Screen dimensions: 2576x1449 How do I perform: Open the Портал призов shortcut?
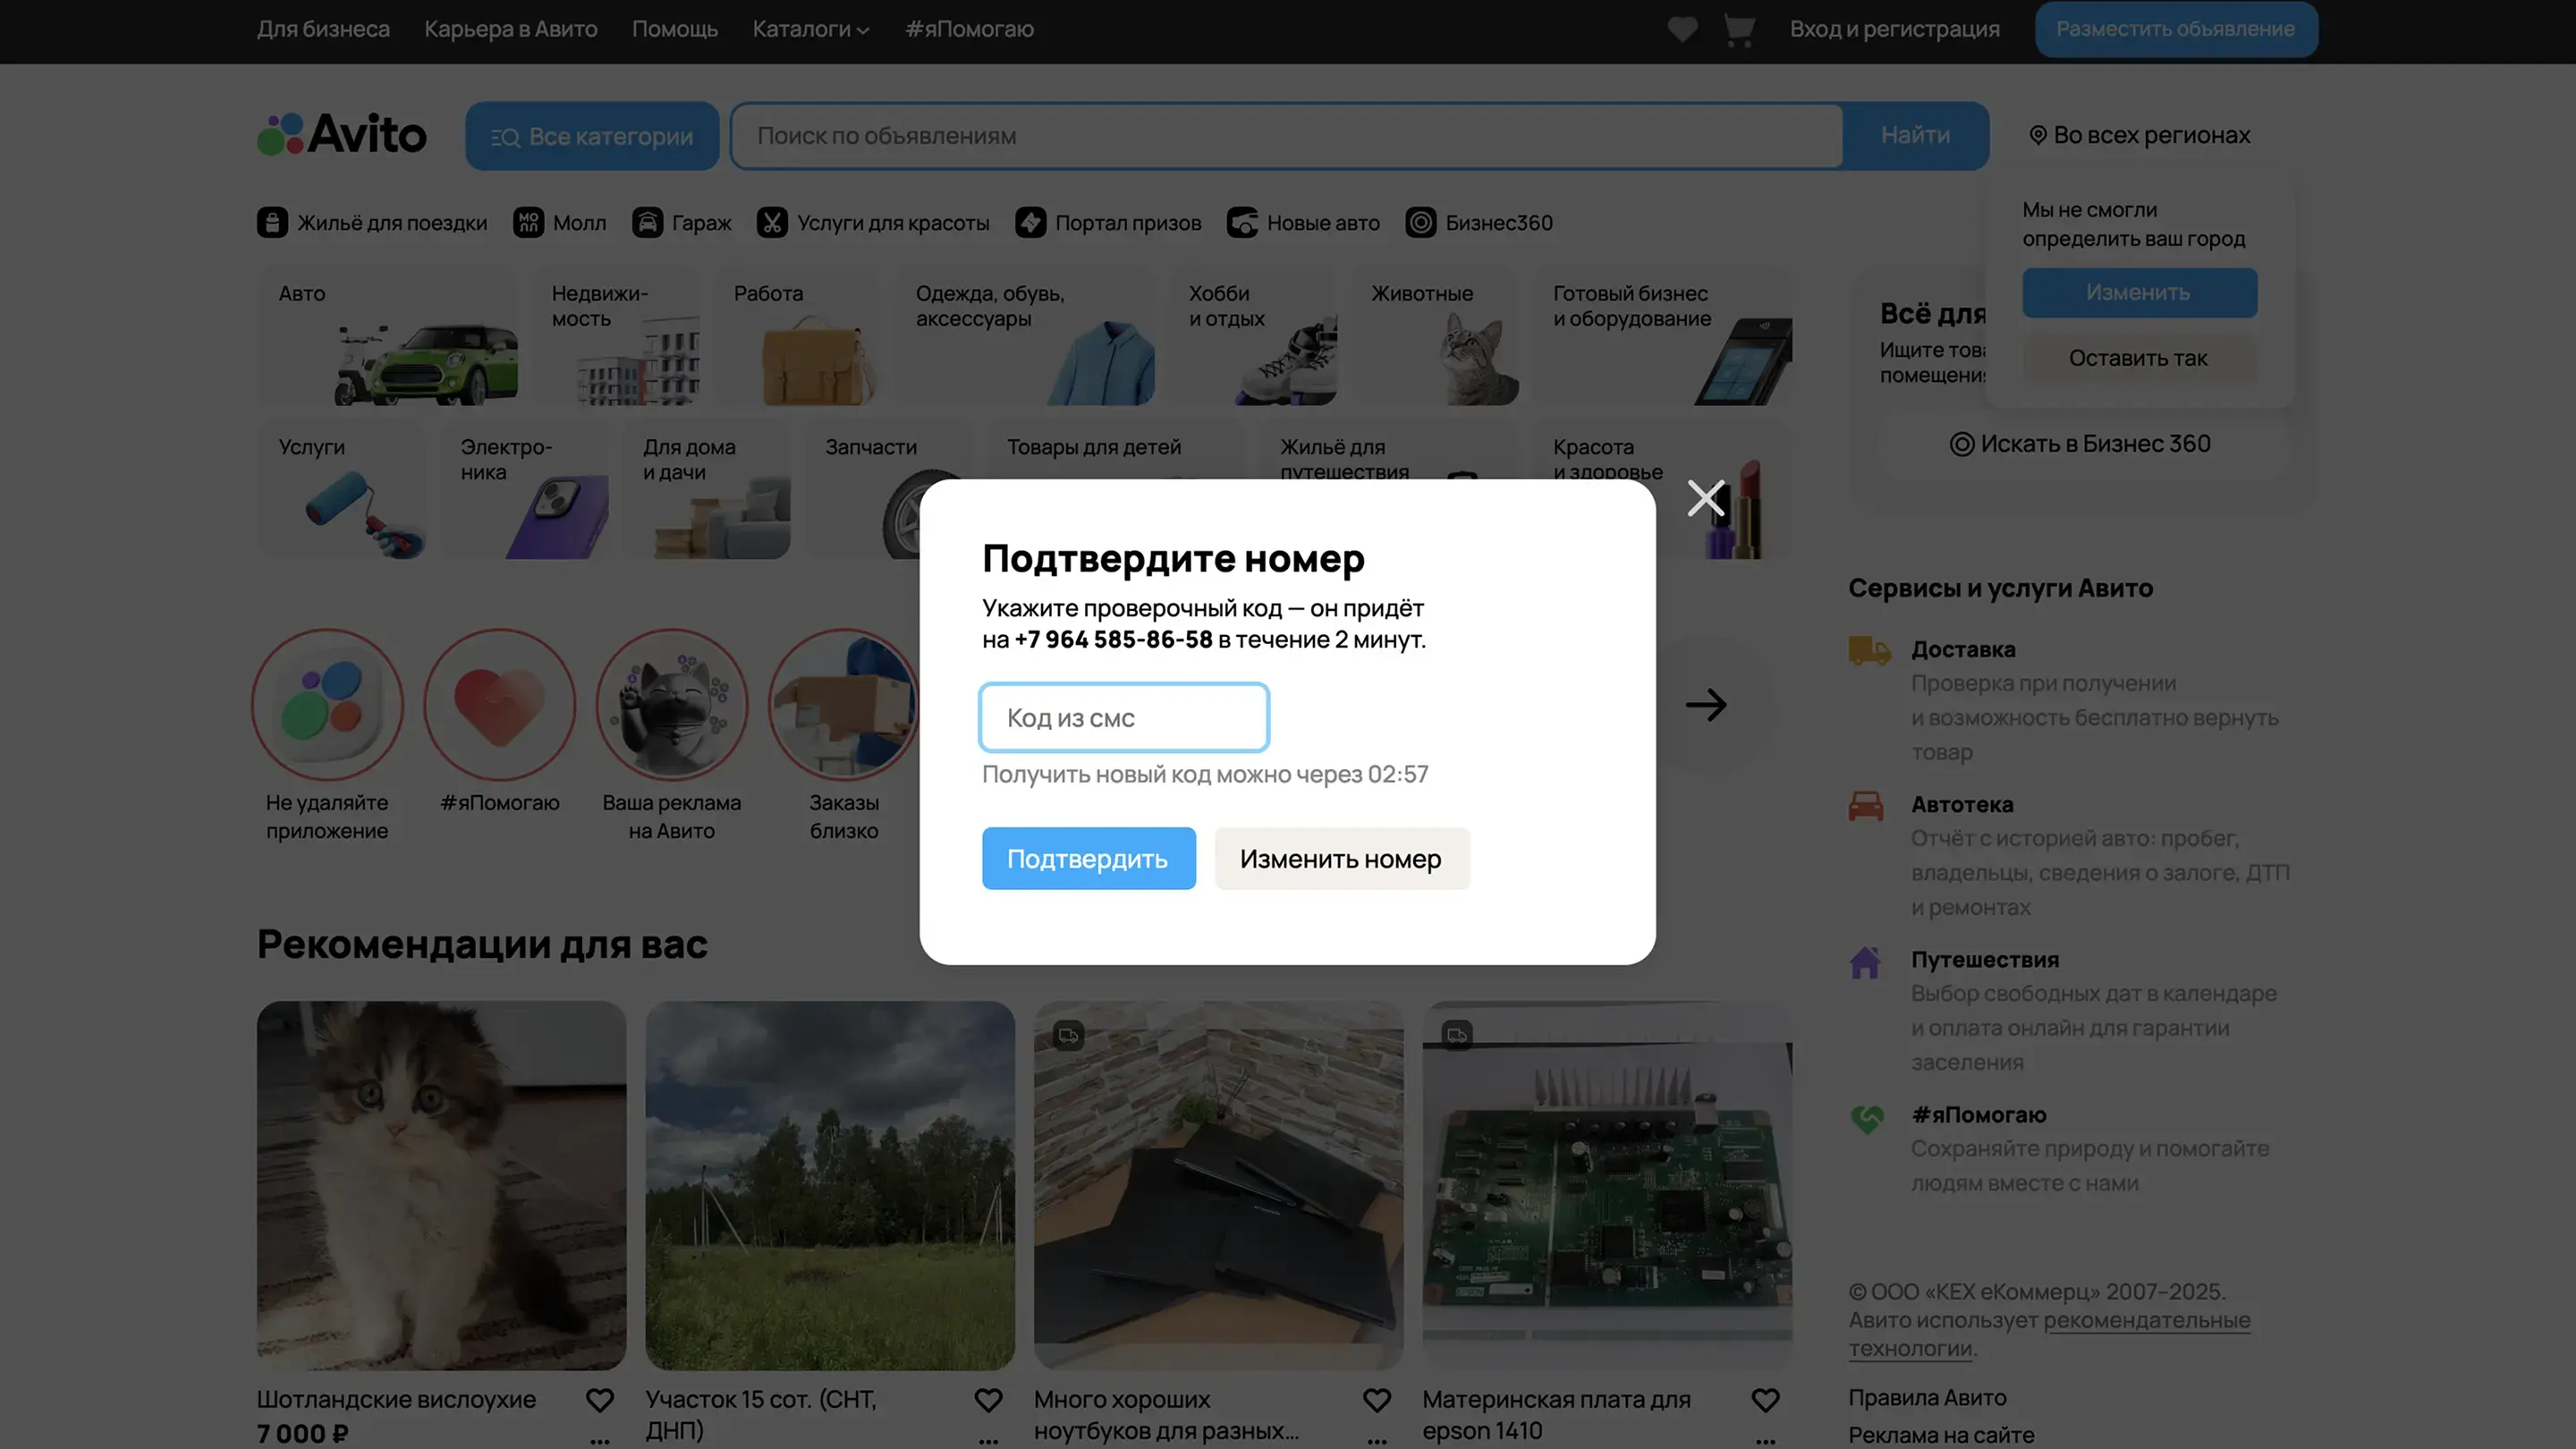pos(1108,223)
